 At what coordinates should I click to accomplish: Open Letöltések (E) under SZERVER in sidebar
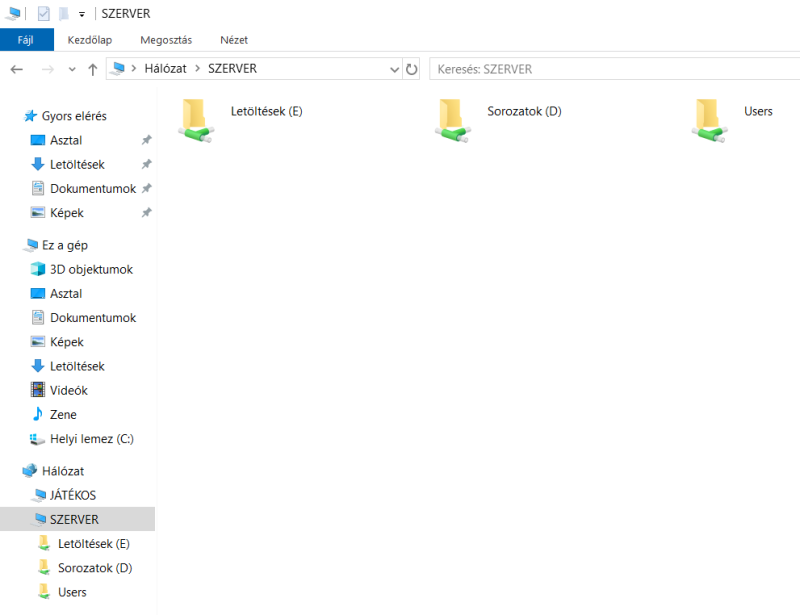pos(93,544)
